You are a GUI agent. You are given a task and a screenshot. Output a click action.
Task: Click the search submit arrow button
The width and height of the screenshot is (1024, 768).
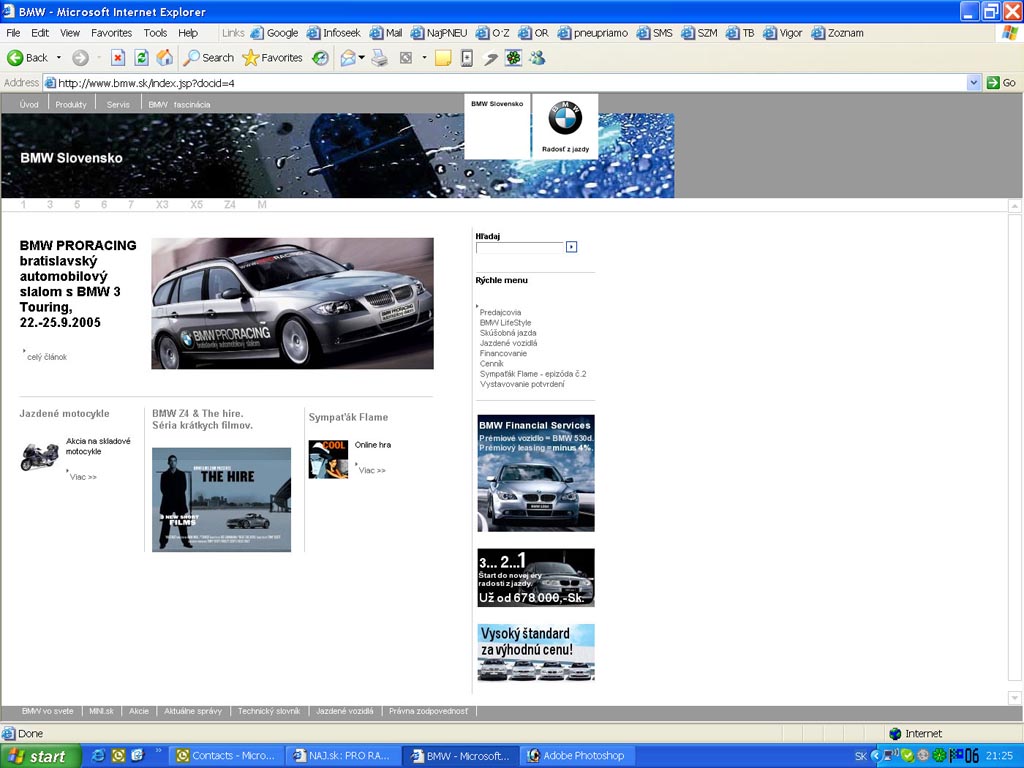click(x=571, y=247)
